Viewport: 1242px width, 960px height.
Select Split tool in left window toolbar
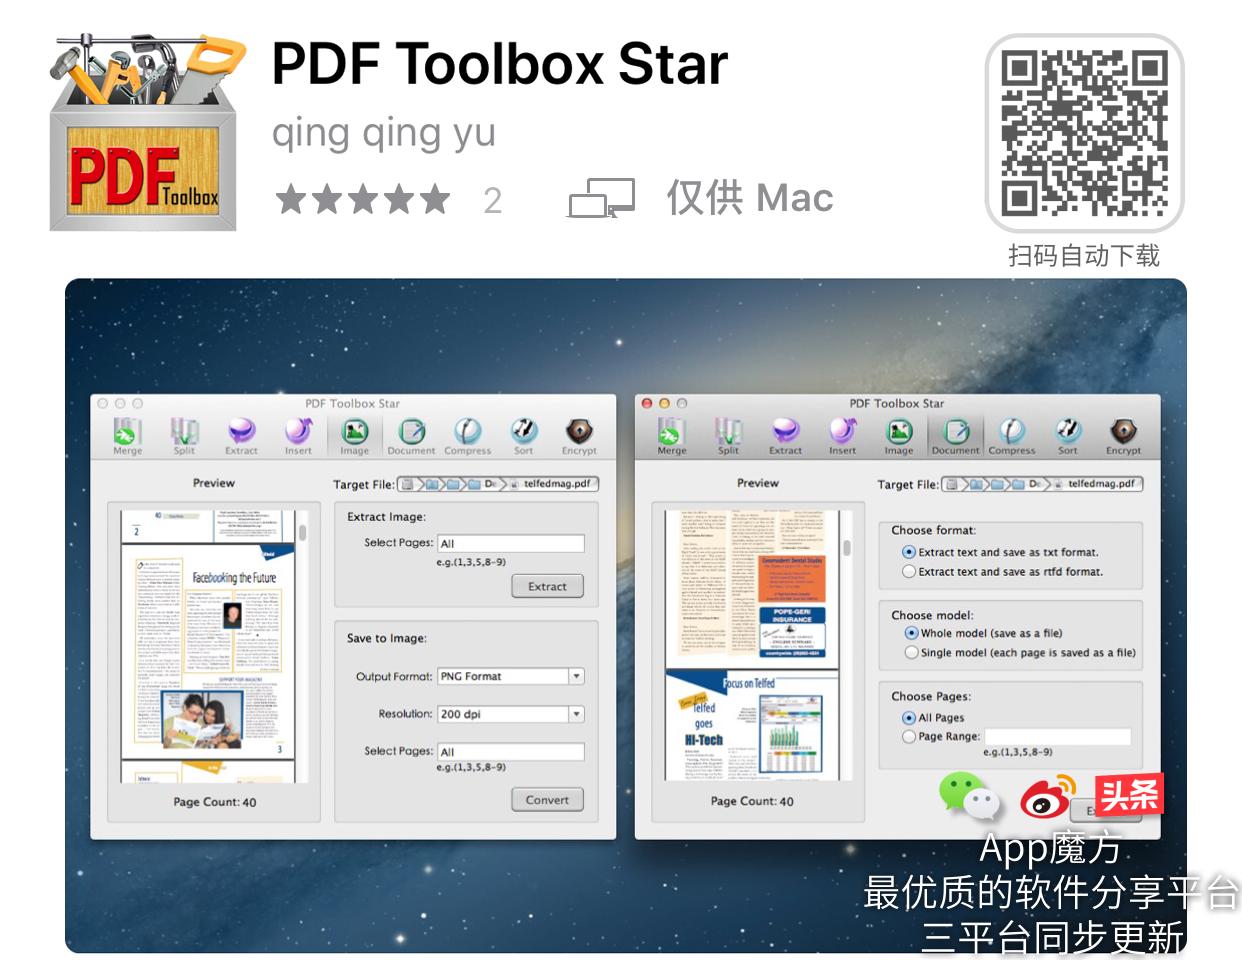184,436
